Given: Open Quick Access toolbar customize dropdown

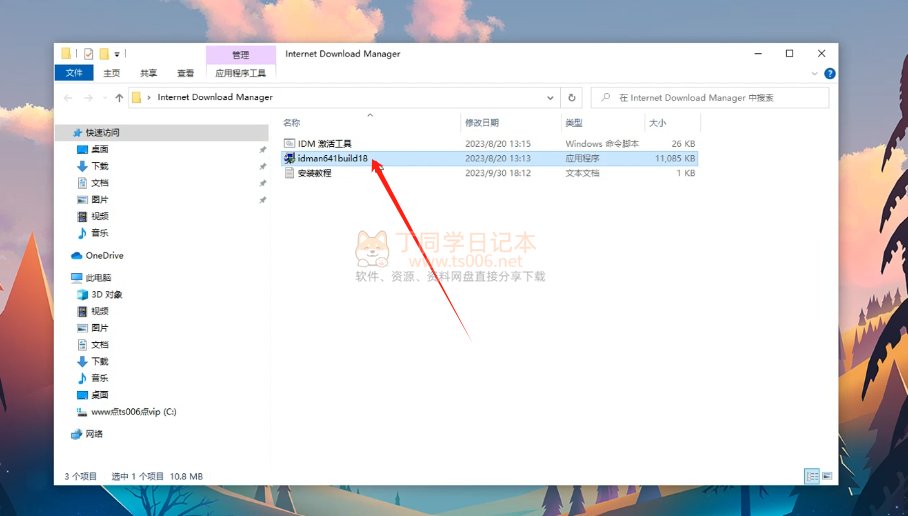Looking at the screenshot, I should [117, 54].
